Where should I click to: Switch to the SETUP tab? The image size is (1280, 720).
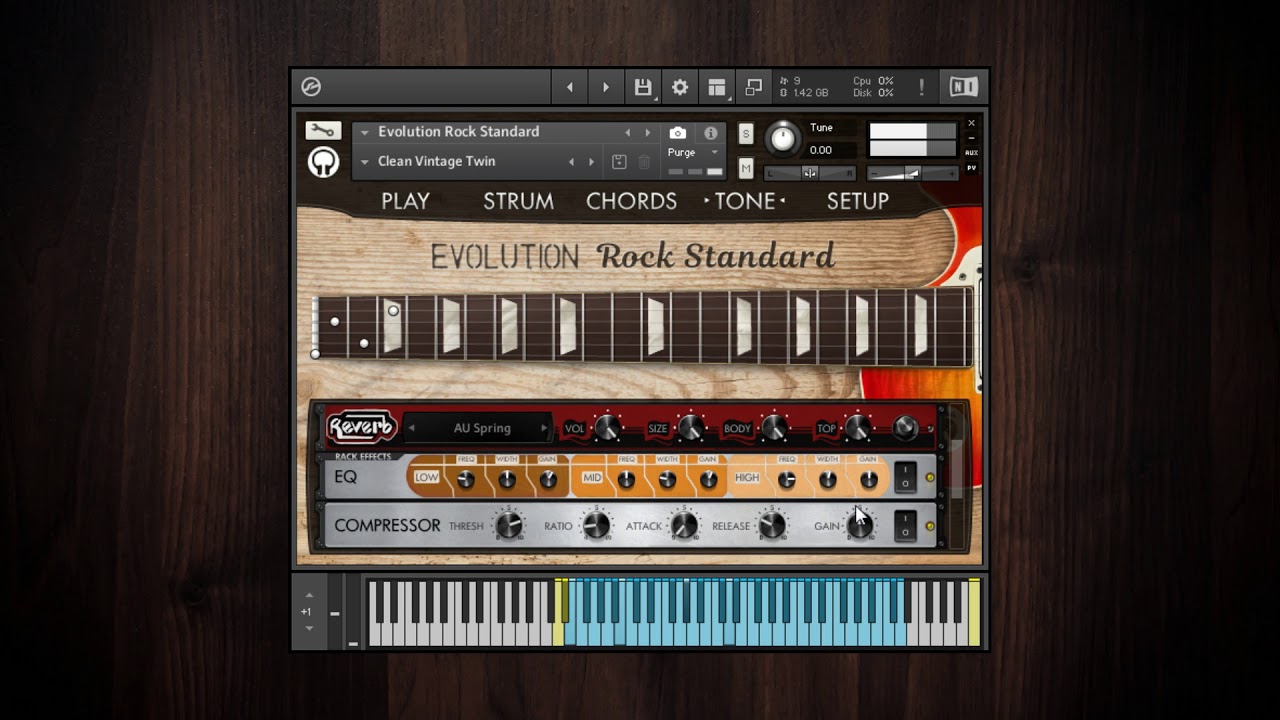(x=857, y=201)
